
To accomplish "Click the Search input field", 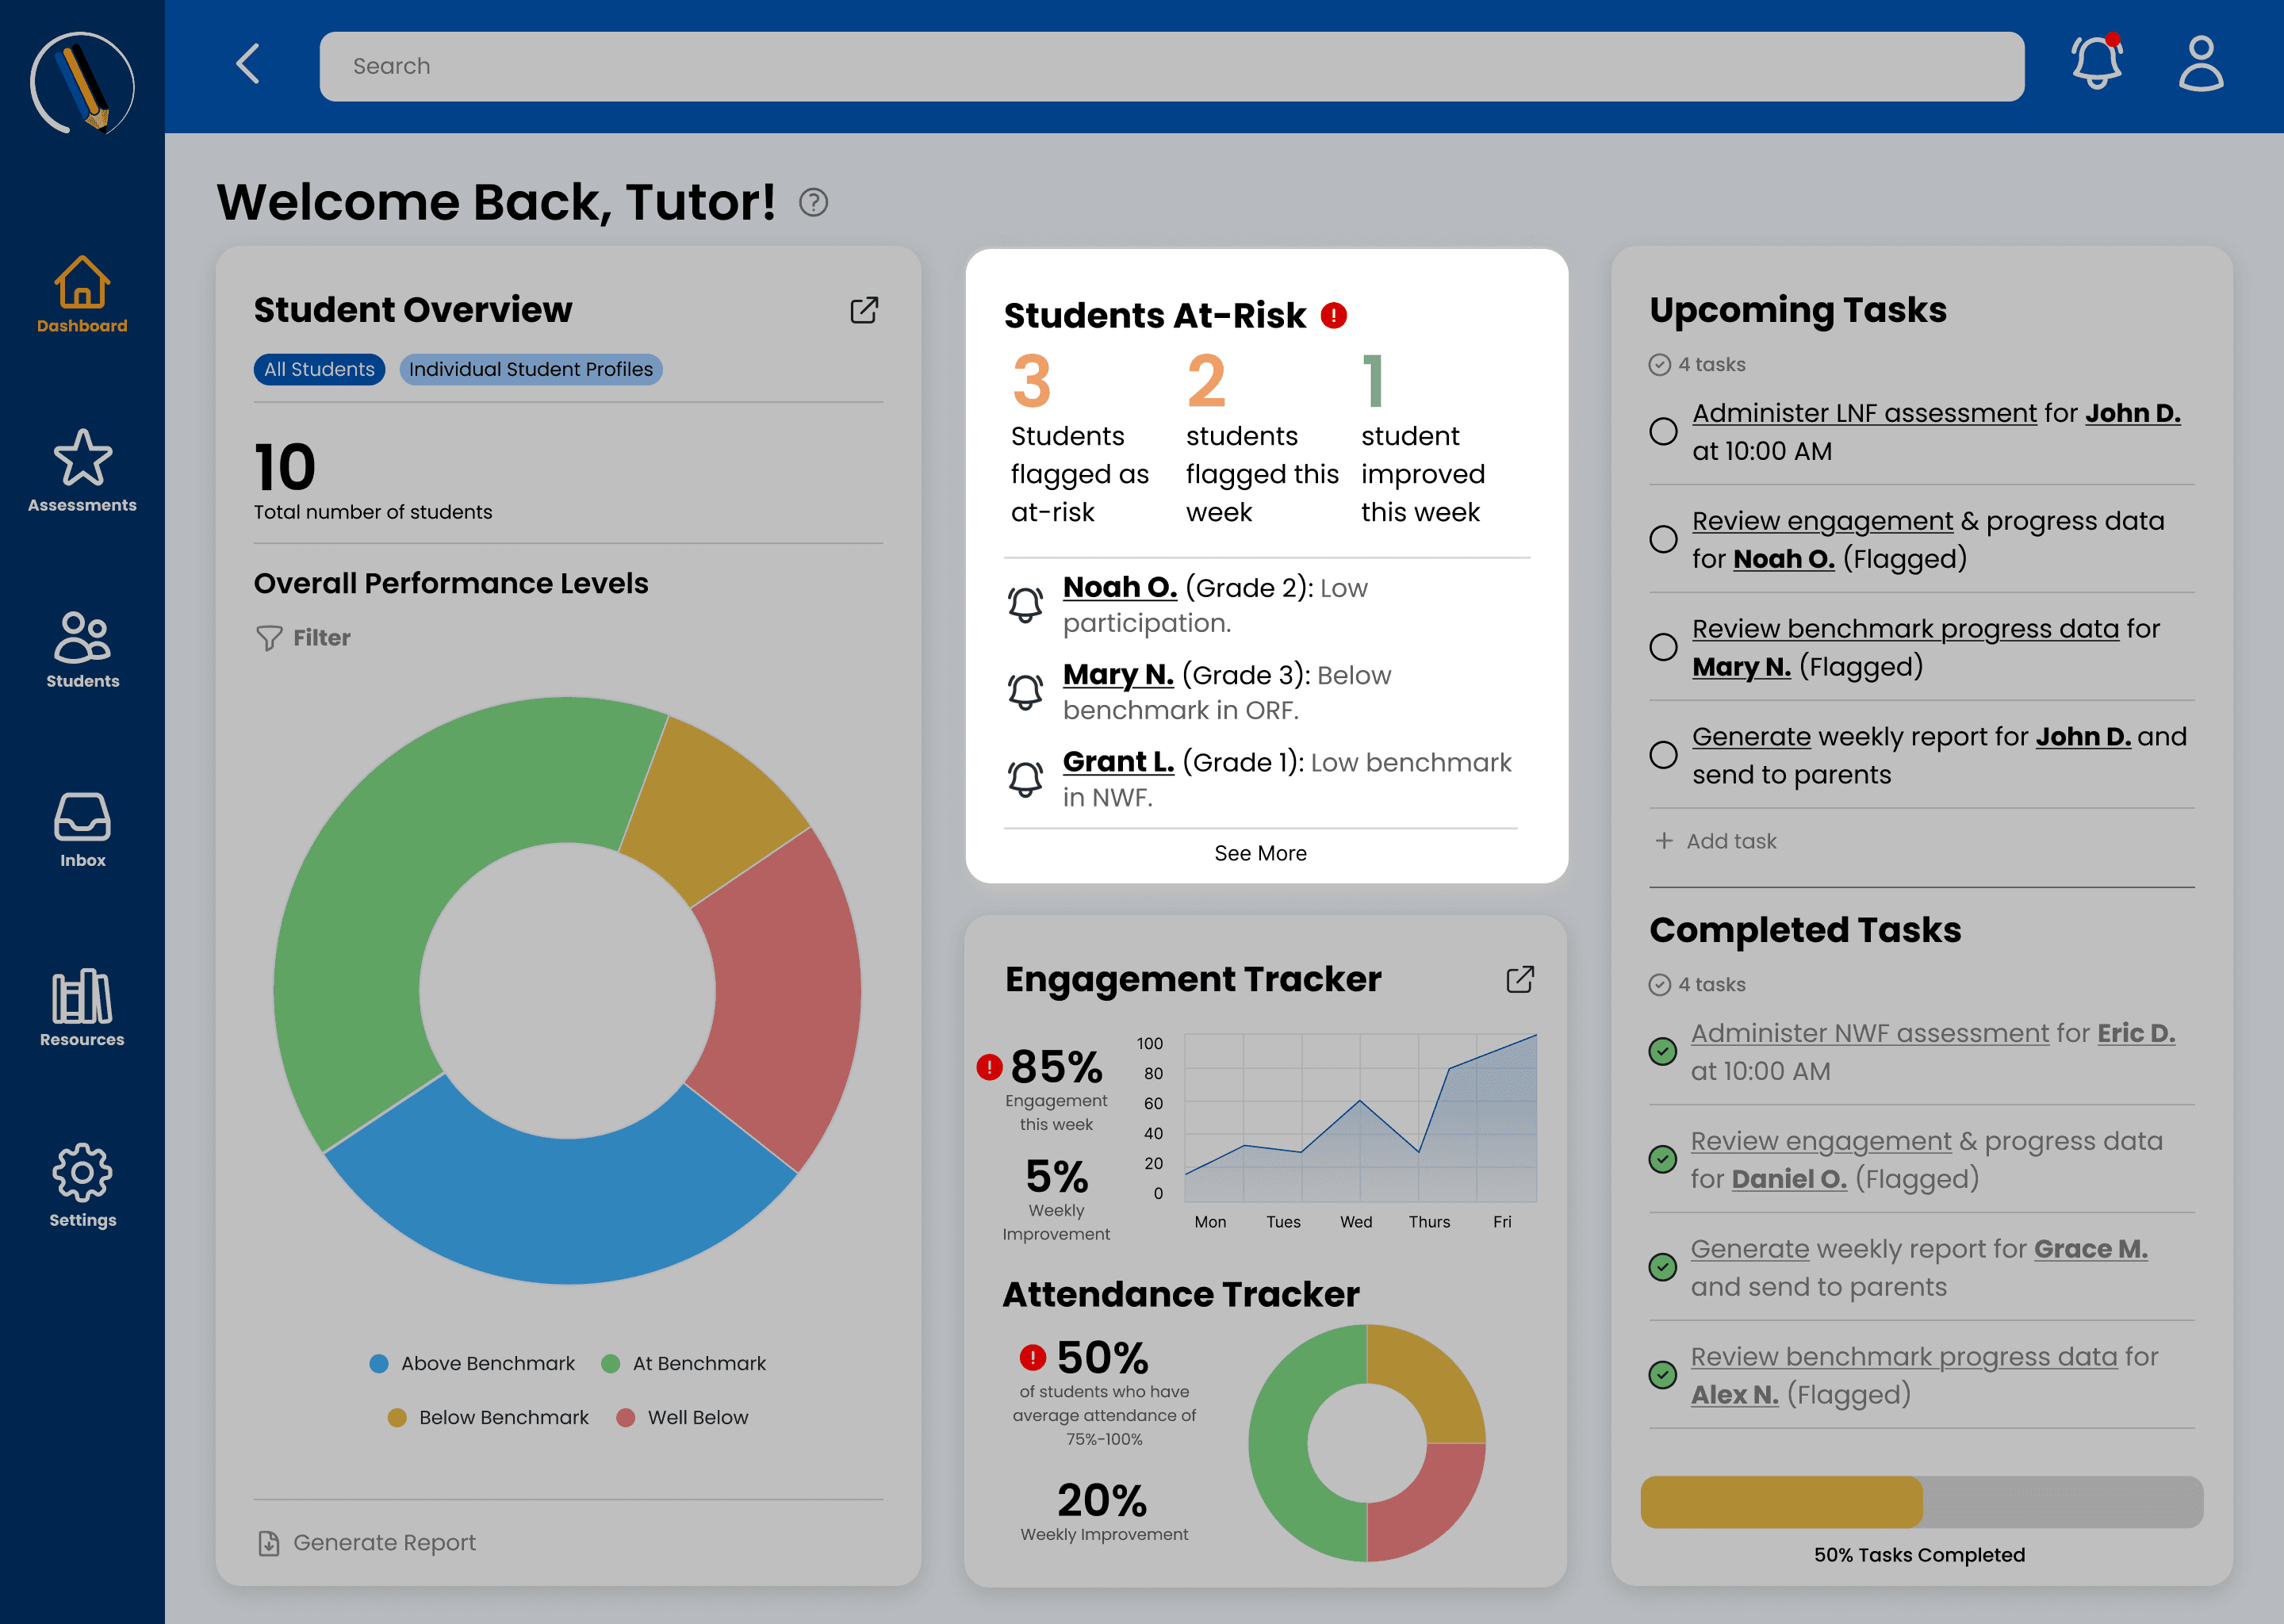I will click(x=1171, y=66).
